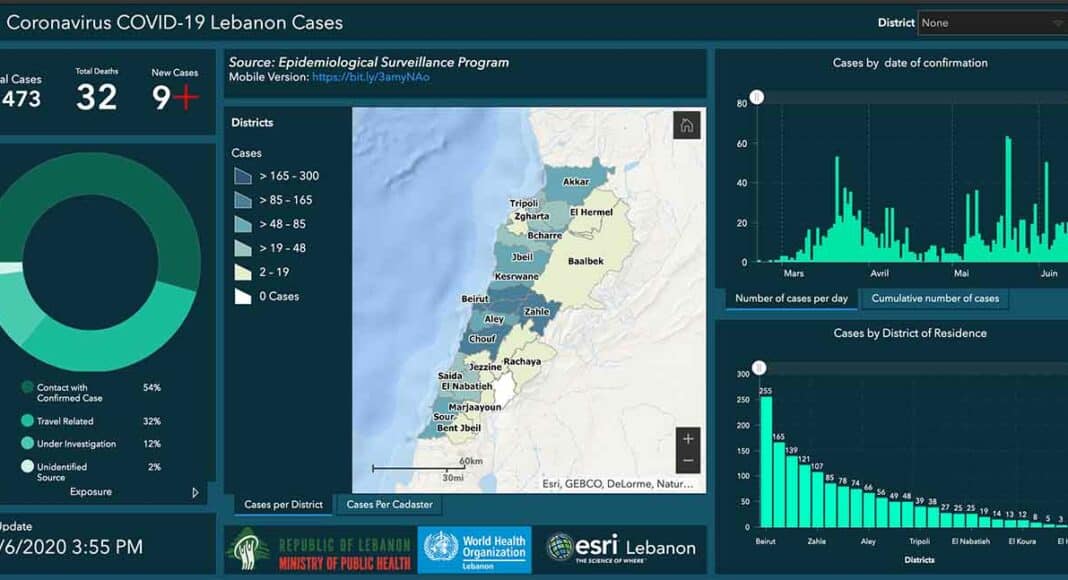This screenshot has width=1068, height=580.
Task: Switch to Cases per District tab
Action: (283, 505)
